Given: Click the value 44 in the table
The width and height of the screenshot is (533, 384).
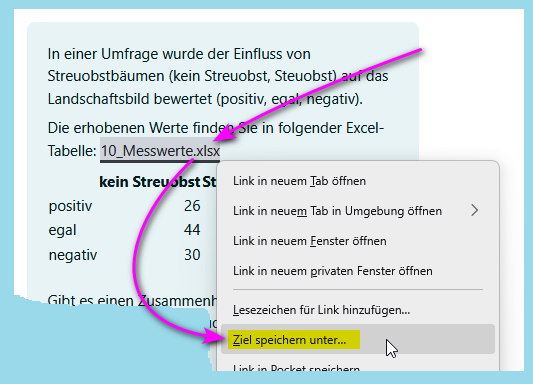Looking at the screenshot, I should coord(192,230).
